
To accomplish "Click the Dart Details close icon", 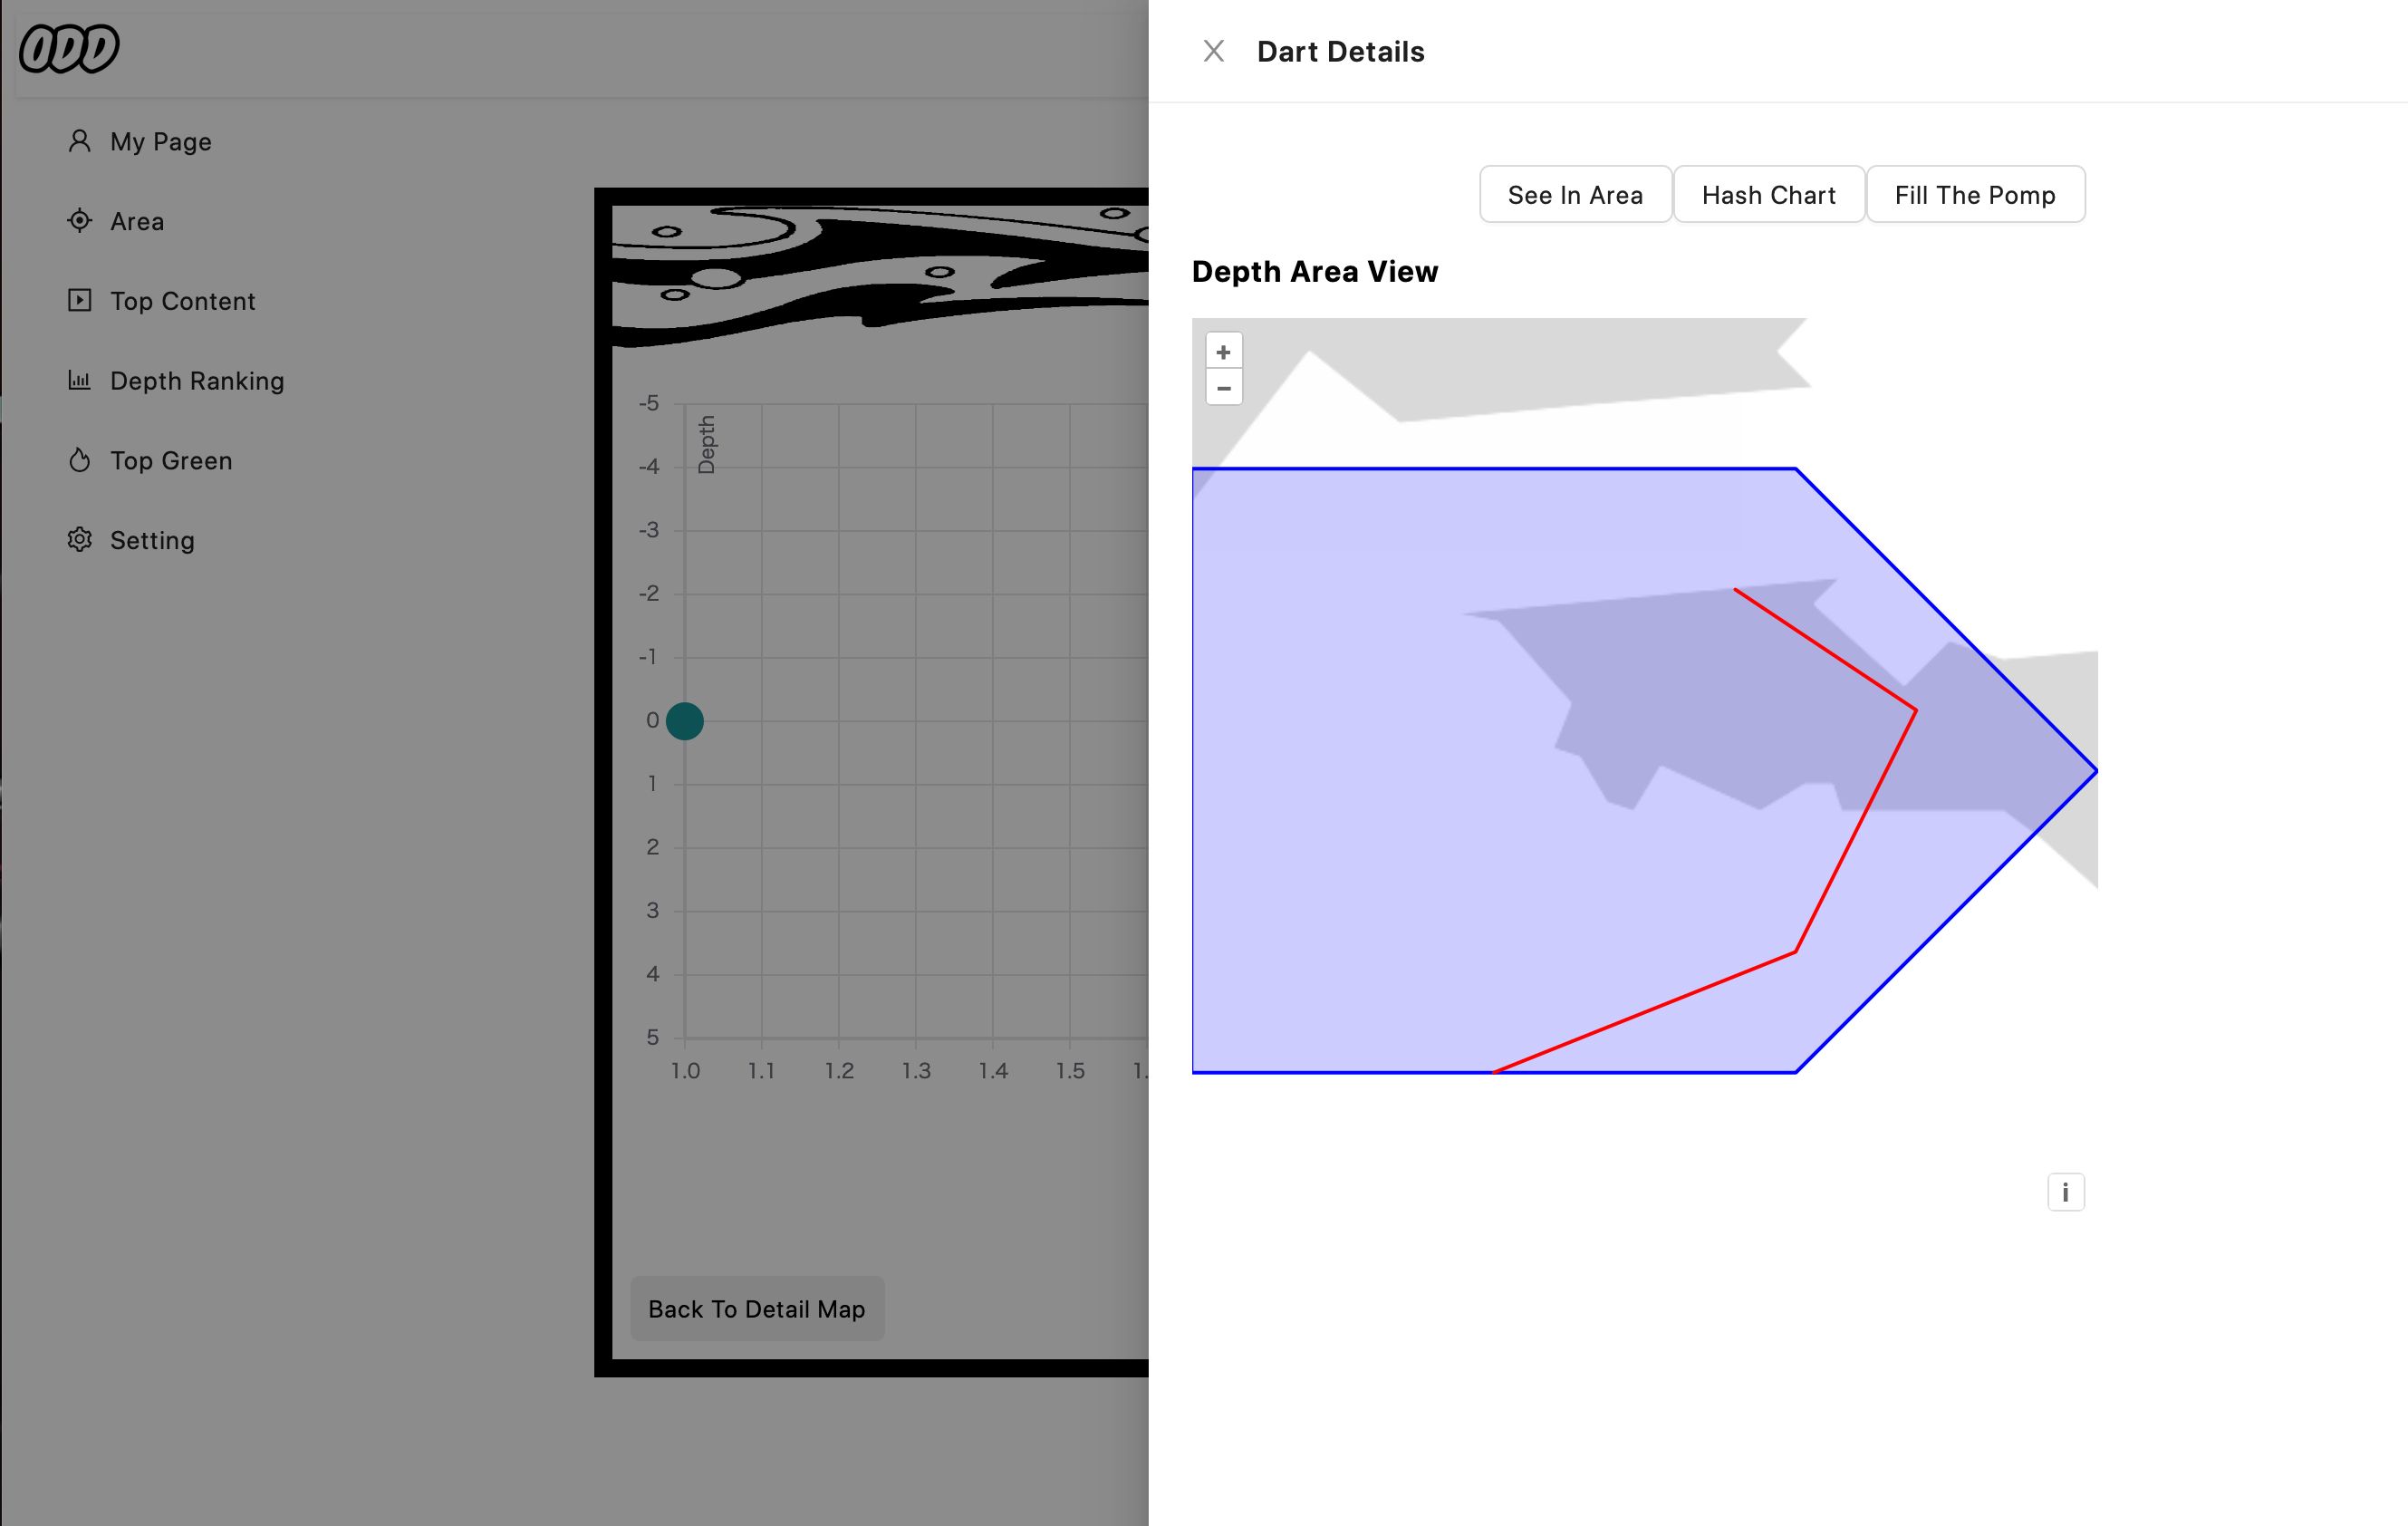I will pyautogui.click(x=1215, y=51).
